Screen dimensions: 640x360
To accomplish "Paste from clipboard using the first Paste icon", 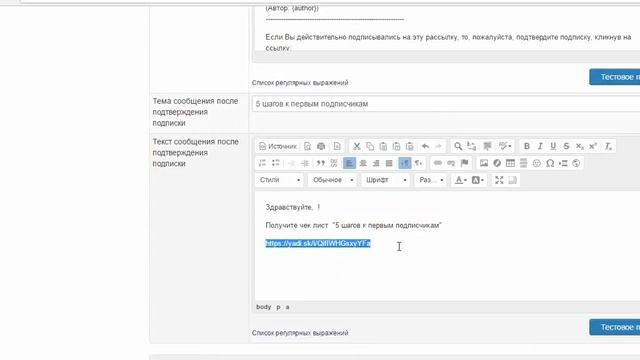I will [383, 146].
